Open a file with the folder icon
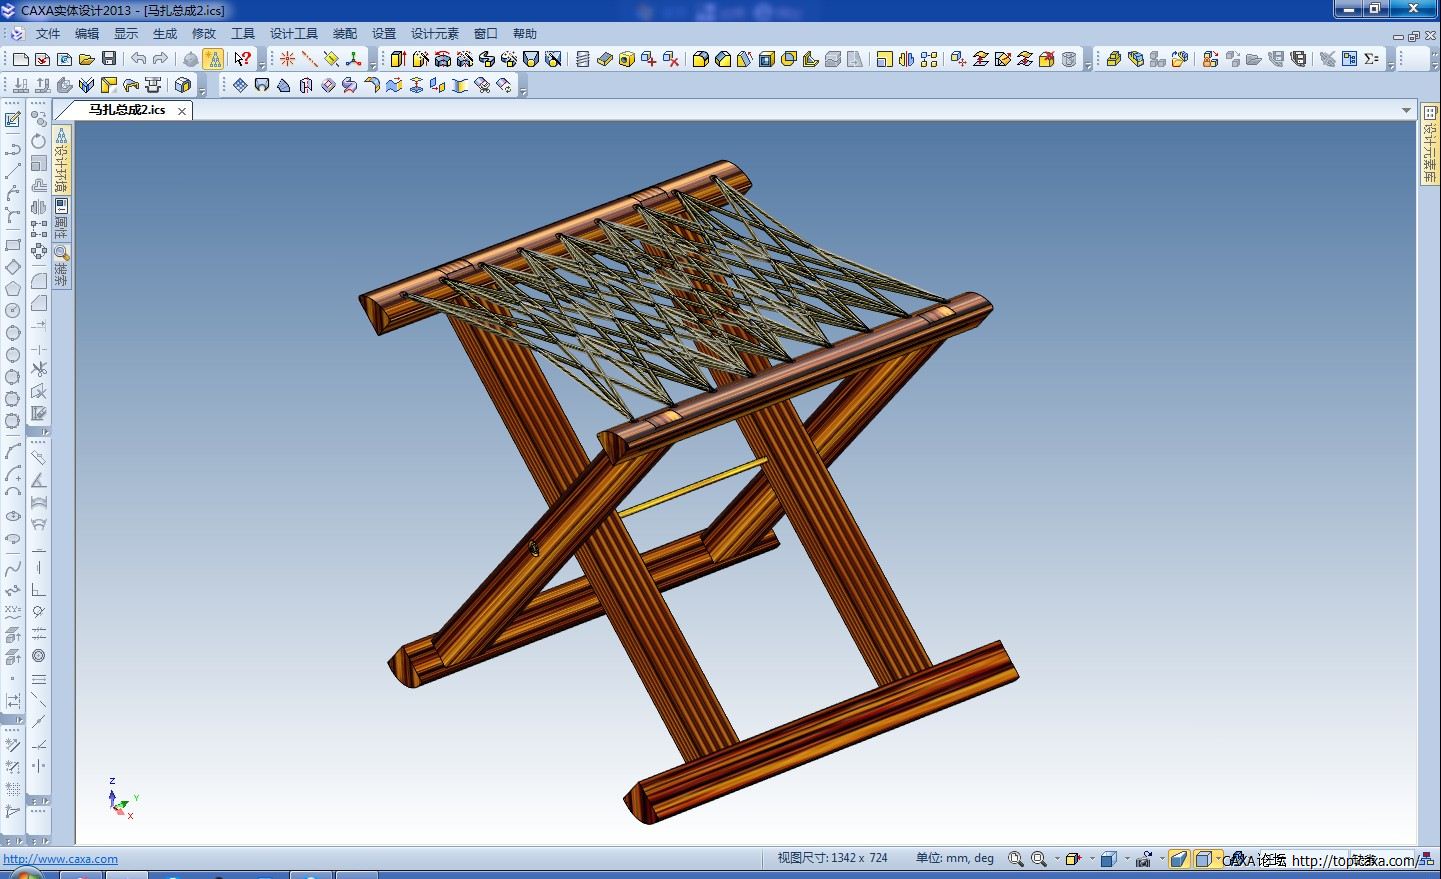 coord(87,59)
